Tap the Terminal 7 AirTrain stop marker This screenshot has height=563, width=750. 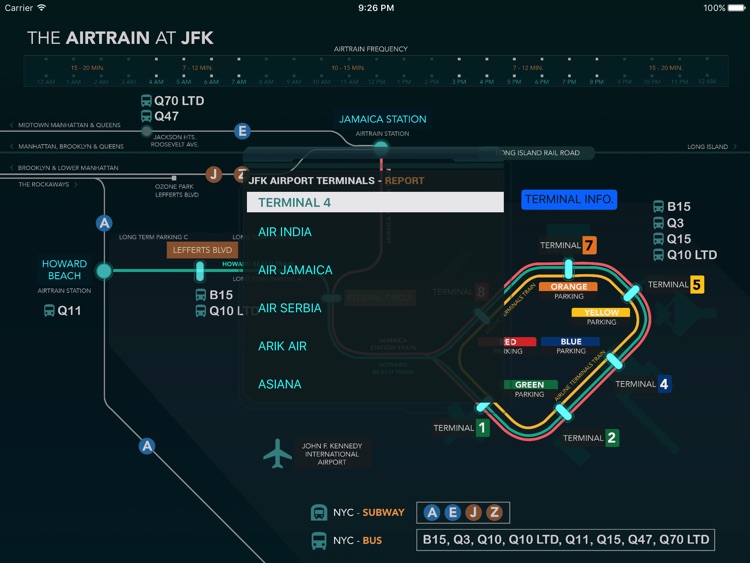568,269
